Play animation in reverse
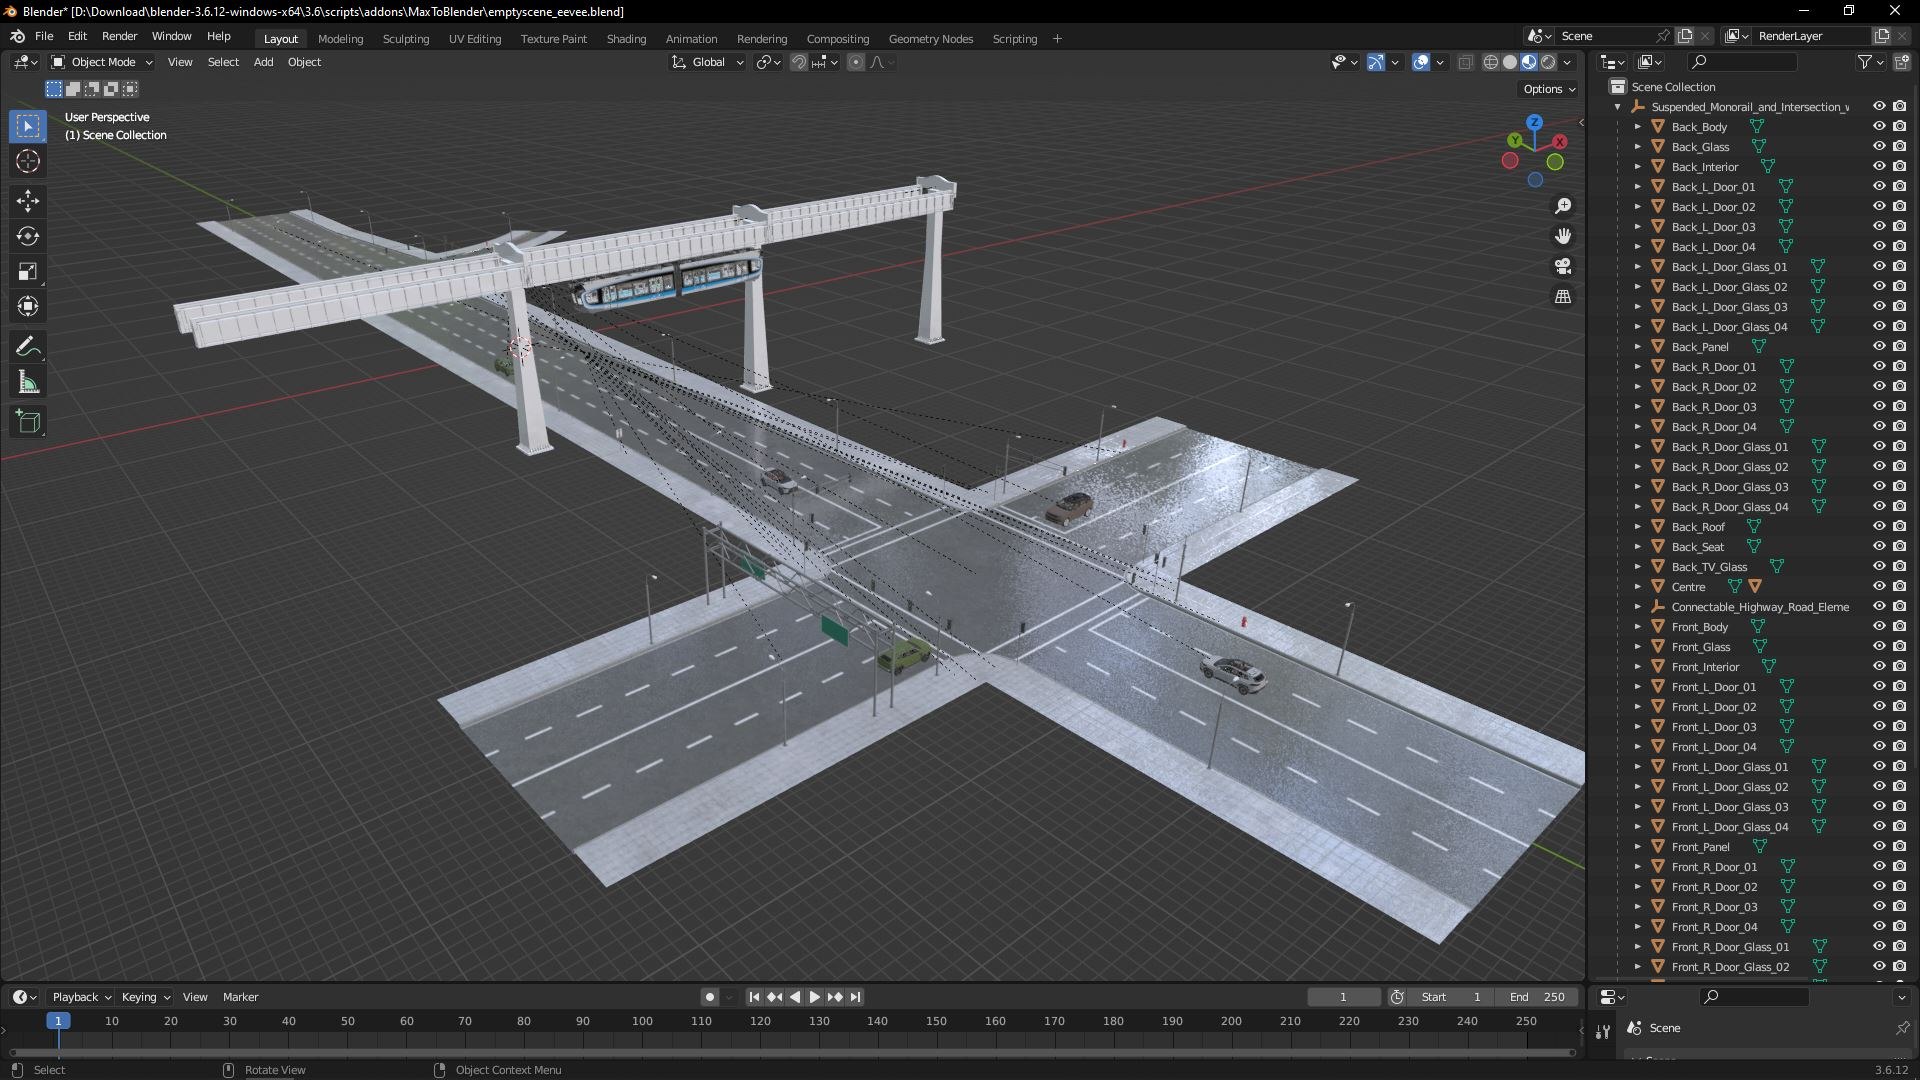 point(795,997)
